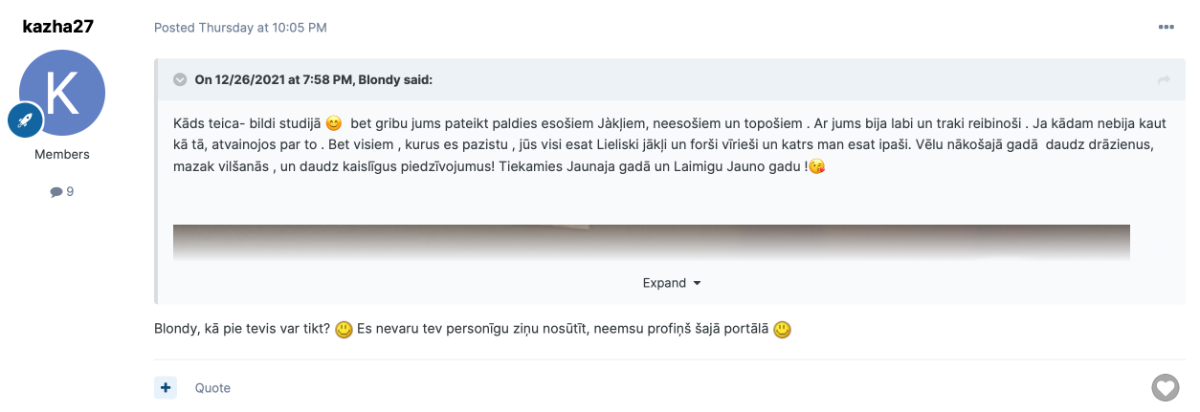Click the emoji after "var tikt?"
The height and width of the screenshot is (412, 1200).
coord(344,329)
